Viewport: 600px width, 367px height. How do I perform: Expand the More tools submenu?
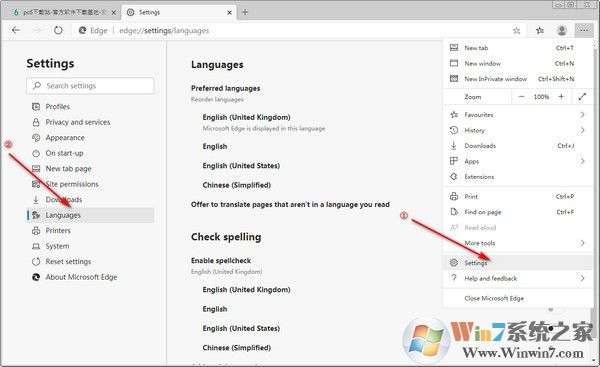(582, 243)
